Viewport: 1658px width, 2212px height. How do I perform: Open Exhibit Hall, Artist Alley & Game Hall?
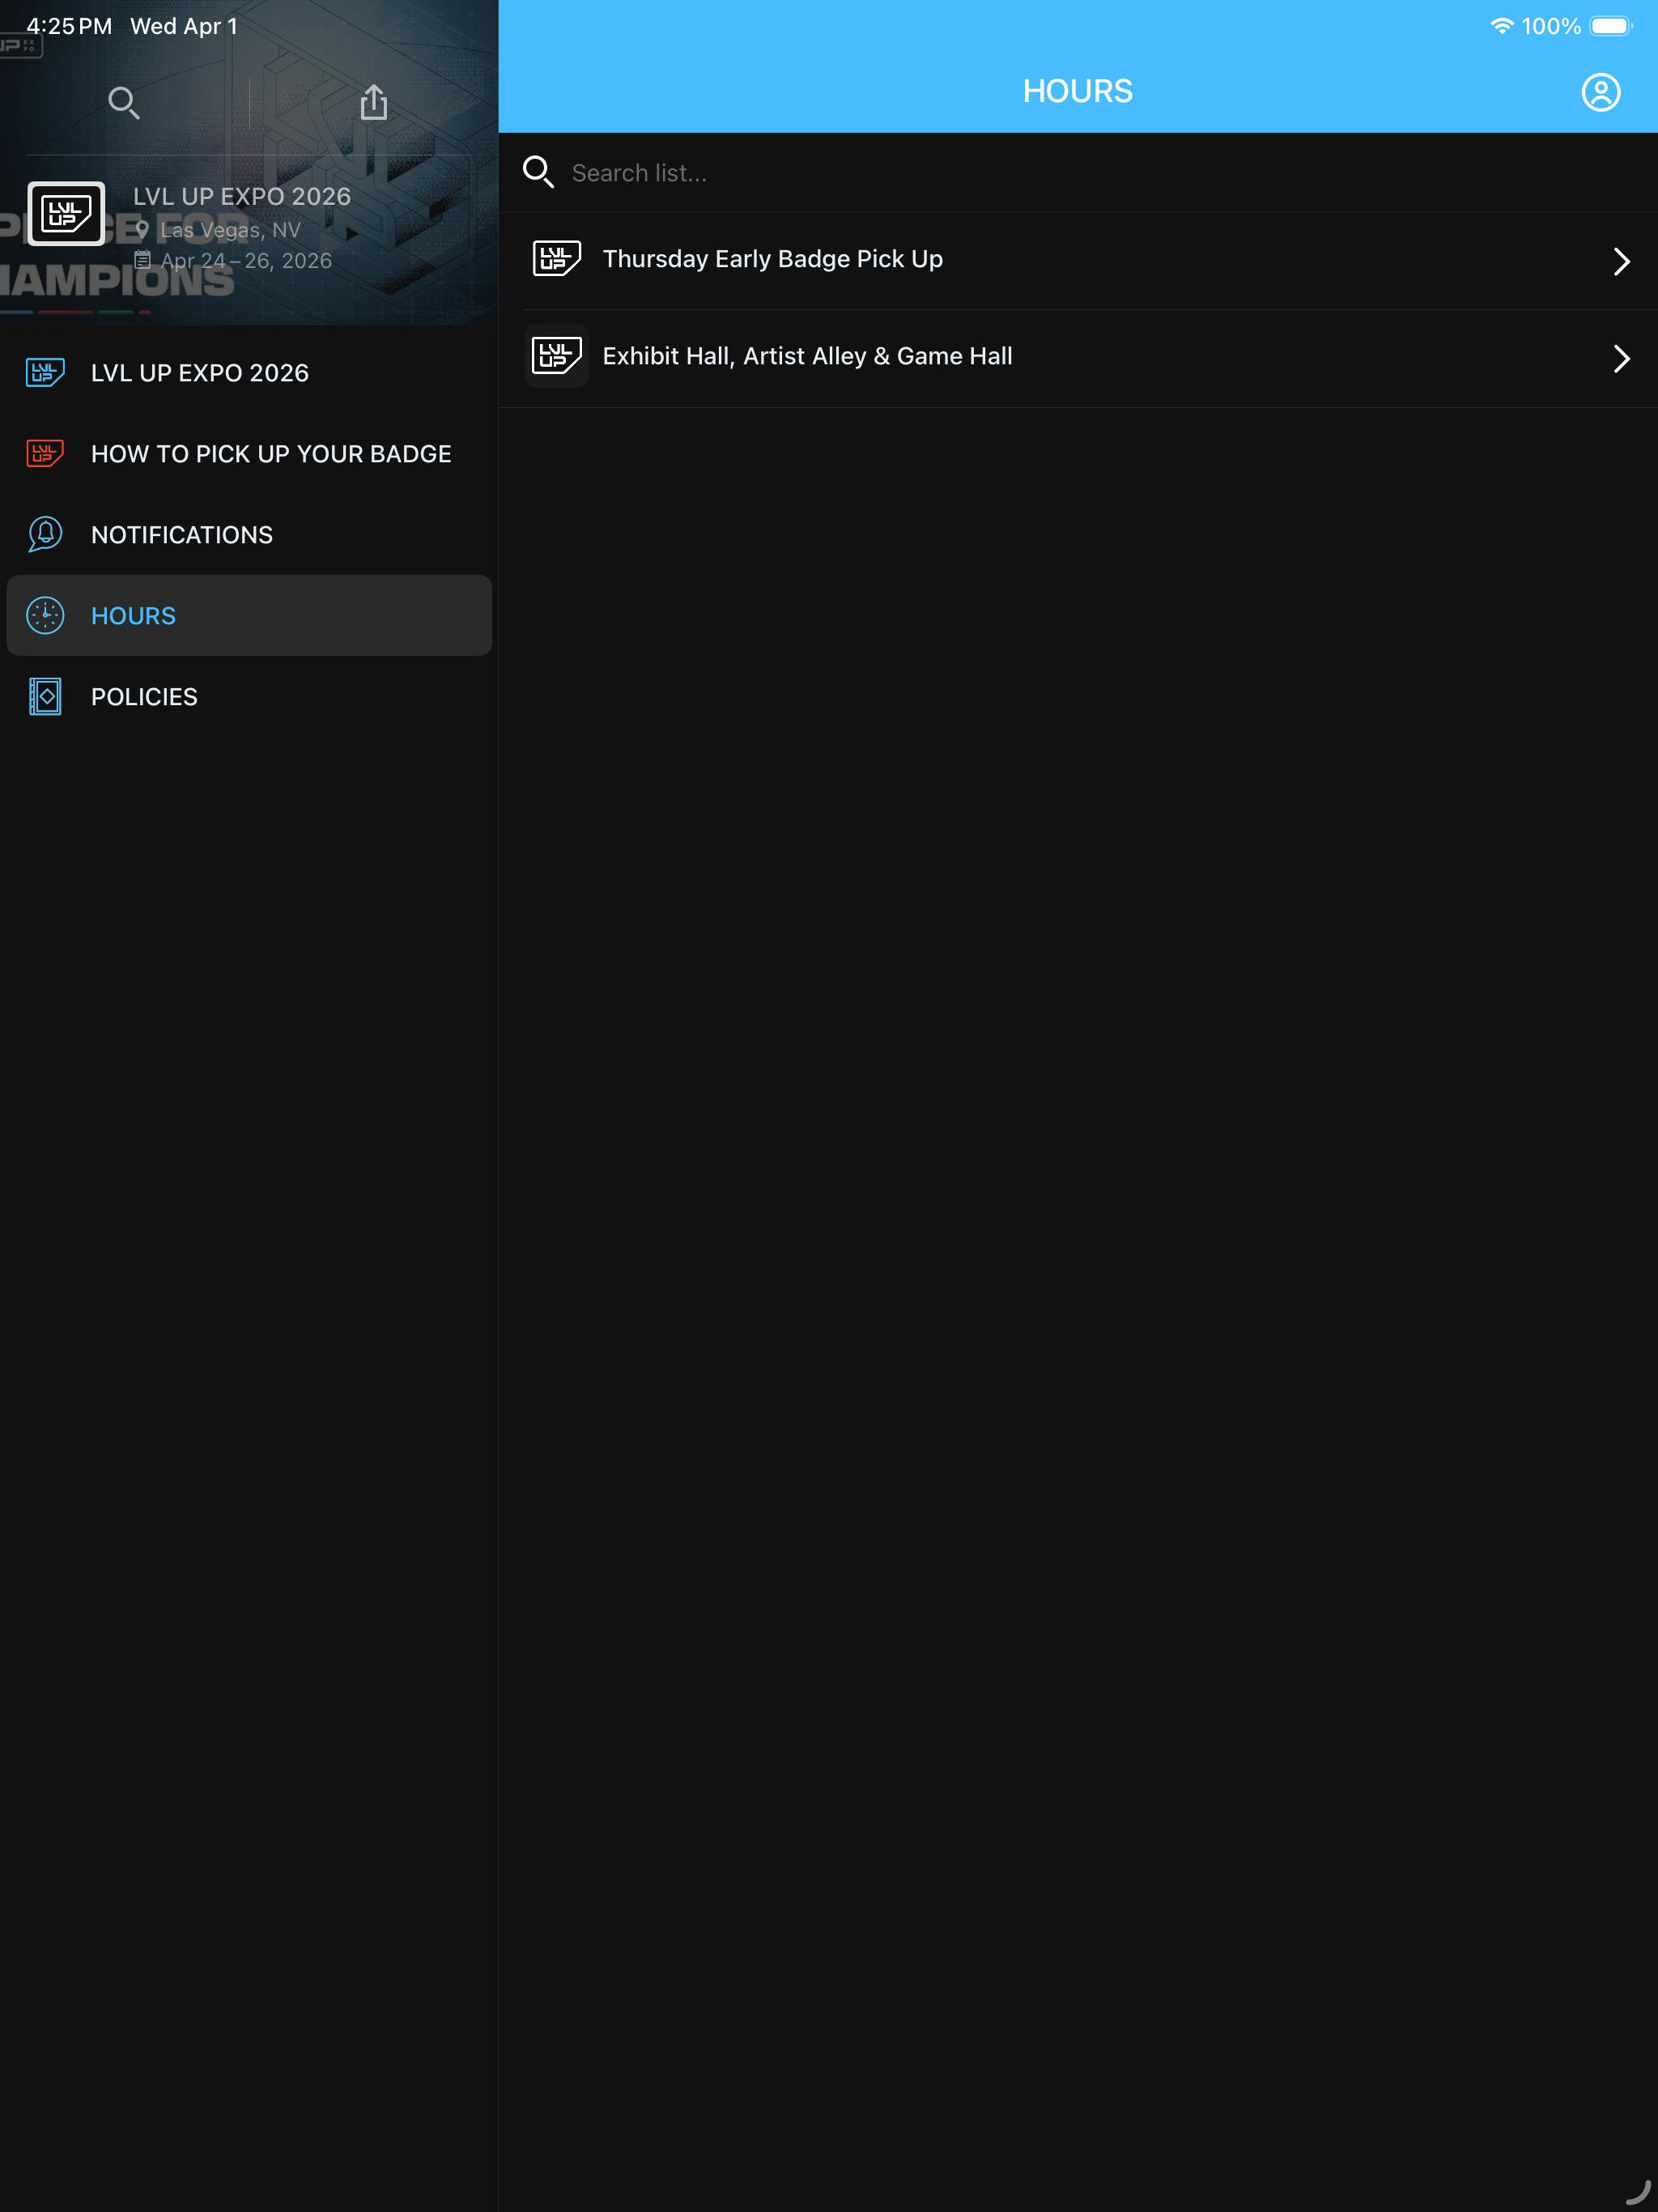[1078, 357]
